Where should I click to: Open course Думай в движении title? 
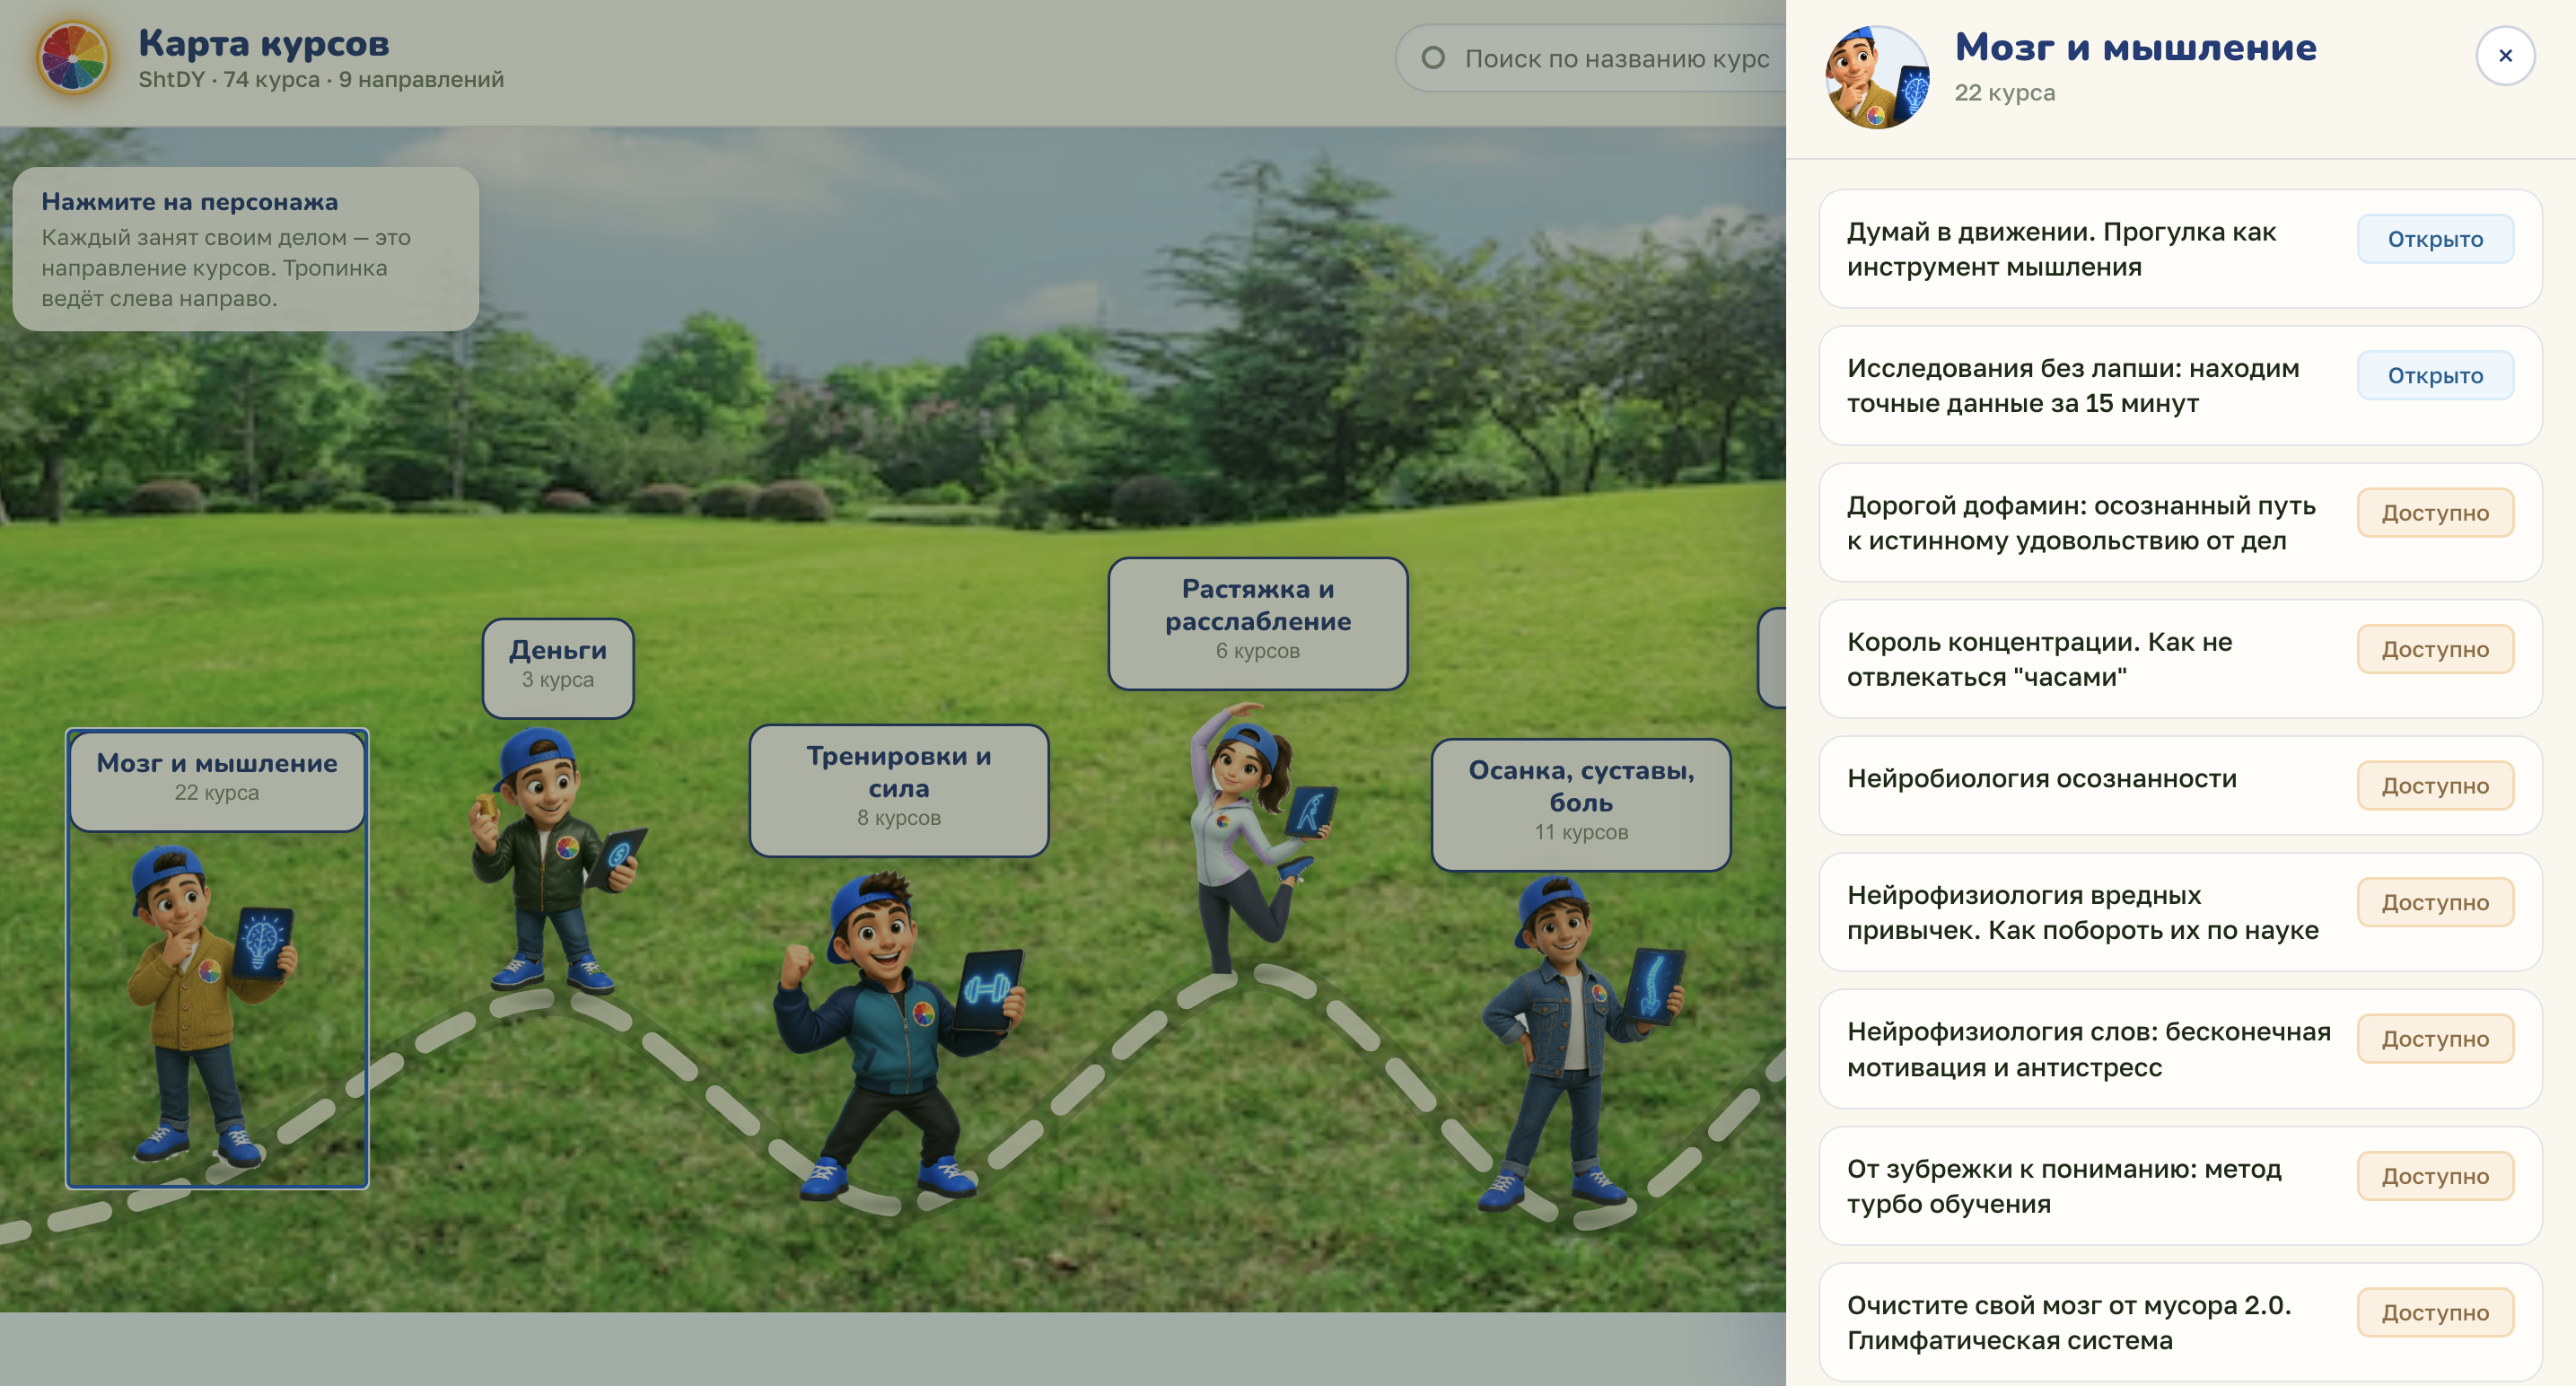[x=2061, y=249]
